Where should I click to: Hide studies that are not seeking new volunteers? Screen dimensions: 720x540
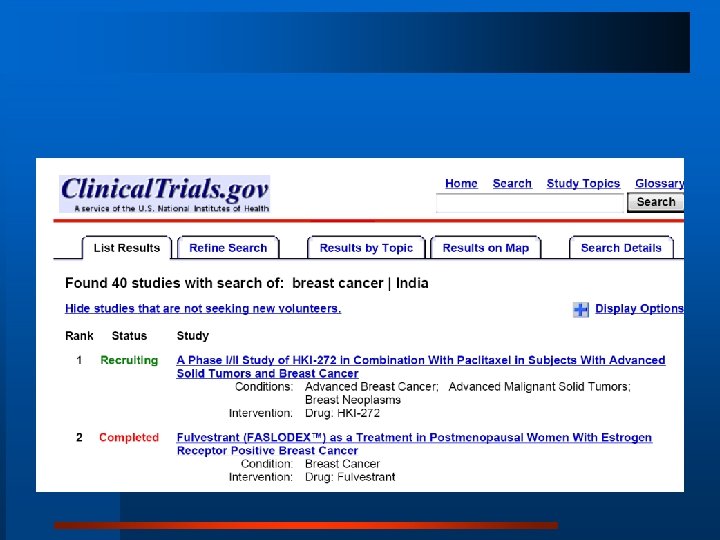(x=203, y=309)
